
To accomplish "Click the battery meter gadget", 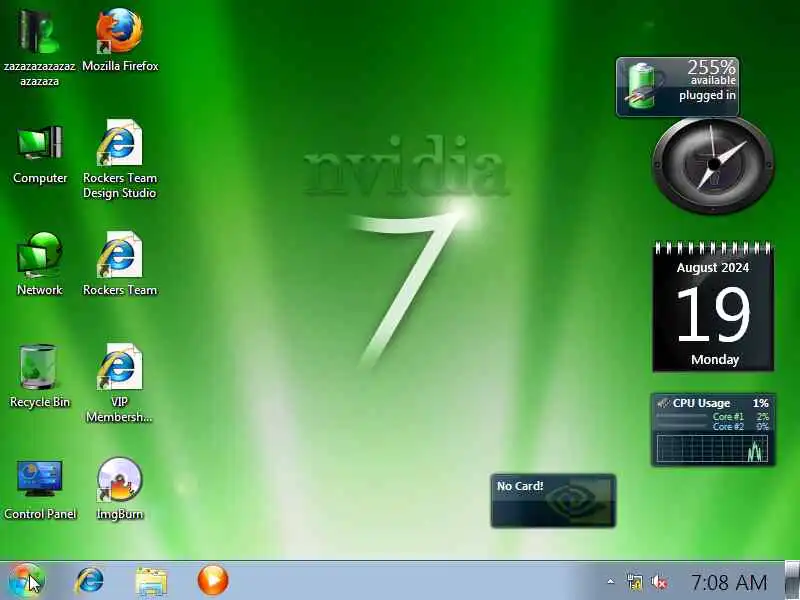I will [678, 87].
